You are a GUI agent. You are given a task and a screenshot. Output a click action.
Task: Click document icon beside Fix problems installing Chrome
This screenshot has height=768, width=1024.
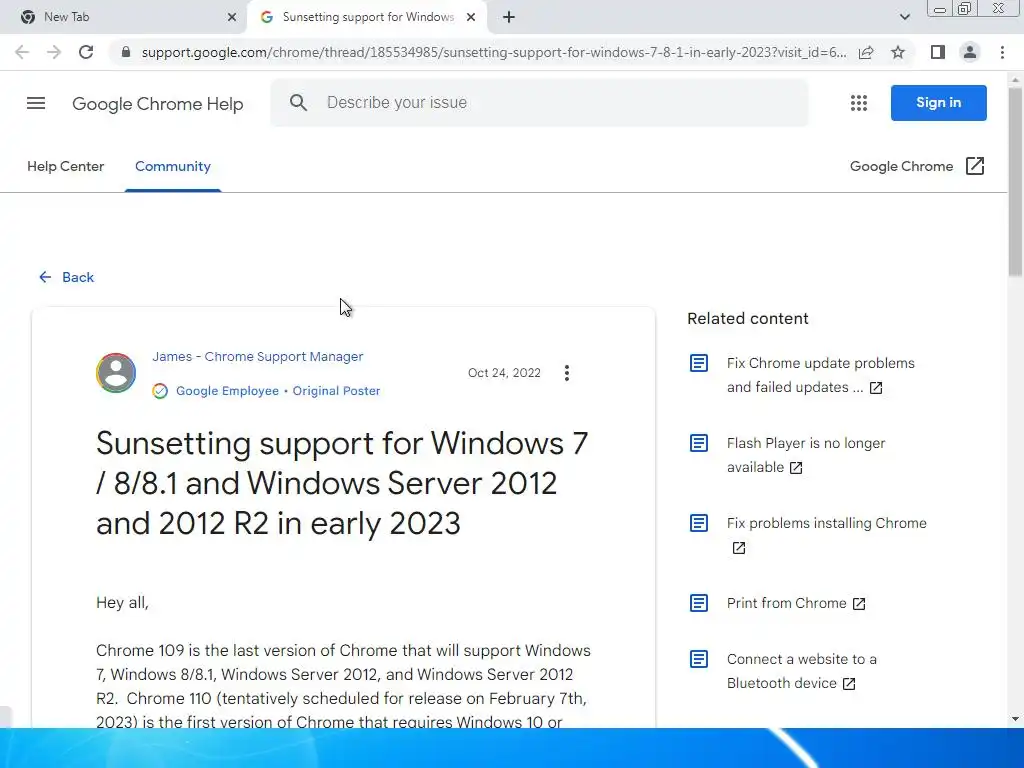(699, 523)
